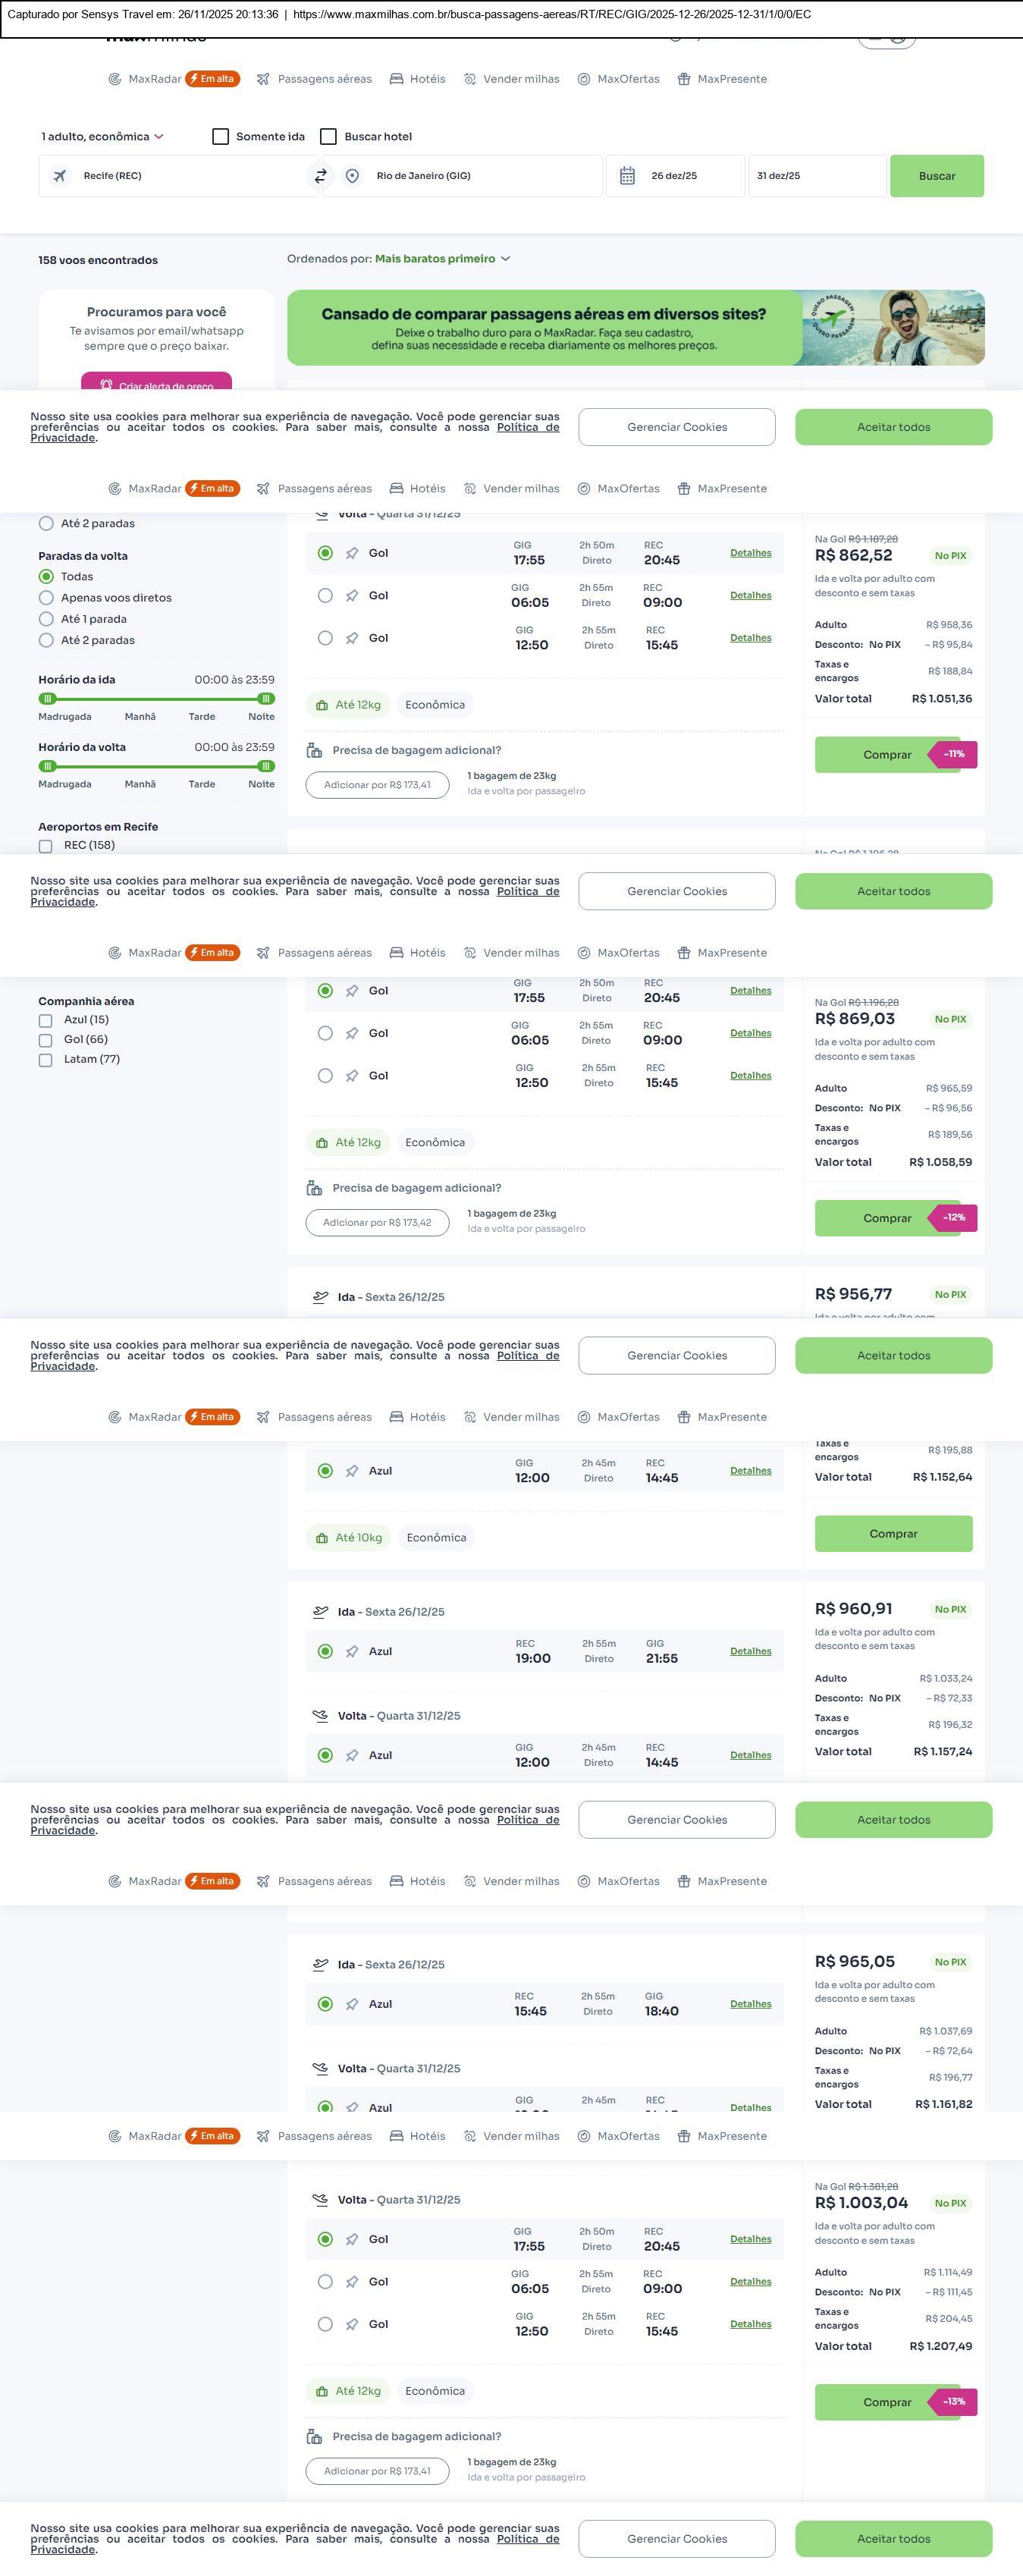The width and height of the screenshot is (1023, 2576).
Task: Open the 1 adulto, econômica passenger dropdown
Action: pyautogui.click(x=102, y=137)
